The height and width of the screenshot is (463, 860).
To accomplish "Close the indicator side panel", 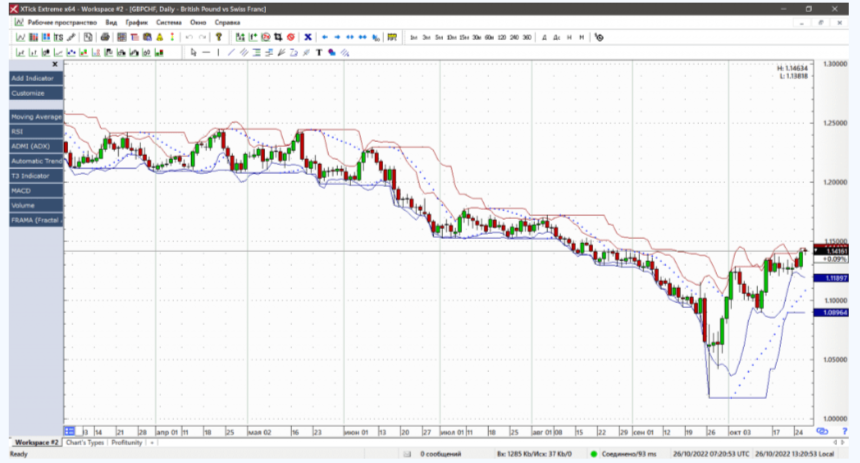I will pyautogui.click(x=55, y=64).
